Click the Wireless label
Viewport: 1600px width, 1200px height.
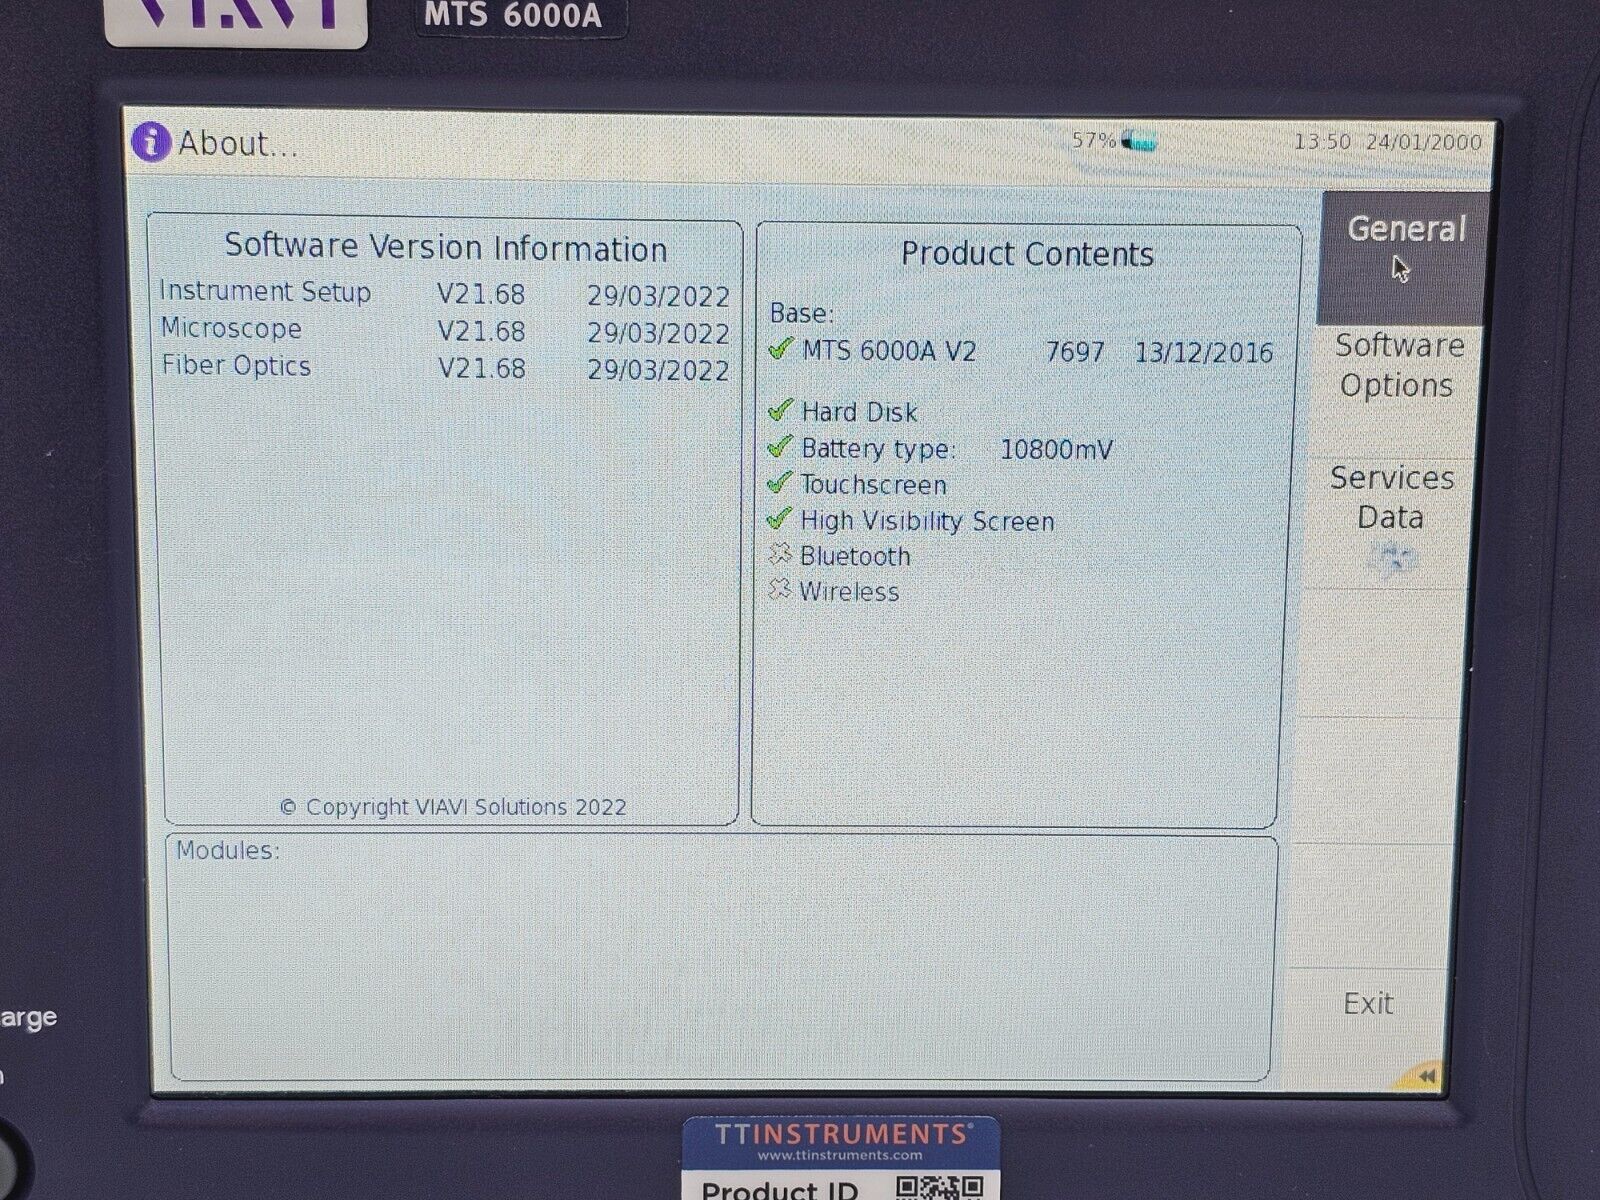(x=849, y=592)
